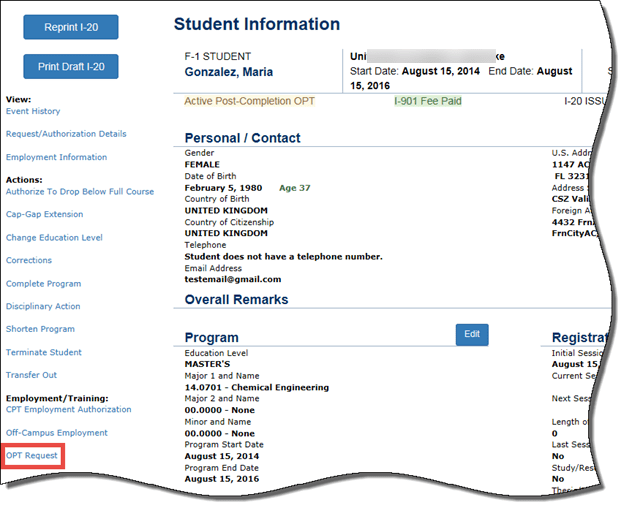Open Off-Campus Employment link
This screenshot has width=624, height=508.
pos(57,433)
